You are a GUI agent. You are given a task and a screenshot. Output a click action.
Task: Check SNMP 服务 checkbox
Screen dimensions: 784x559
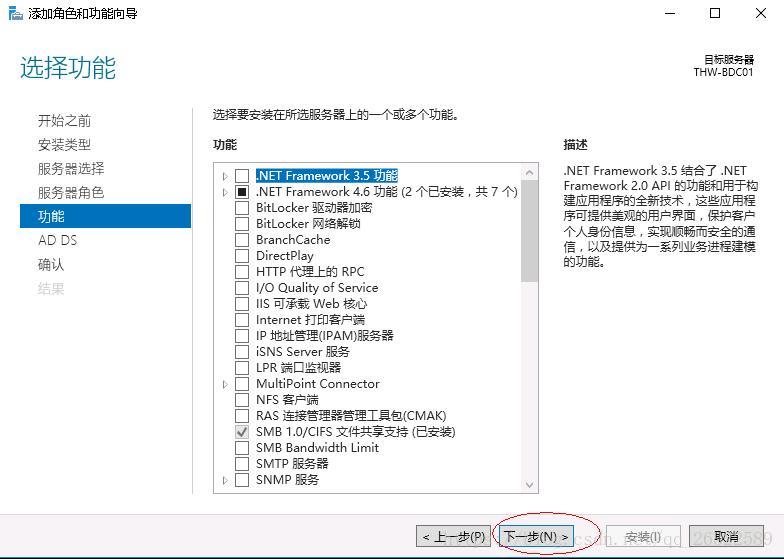(242, 480)
